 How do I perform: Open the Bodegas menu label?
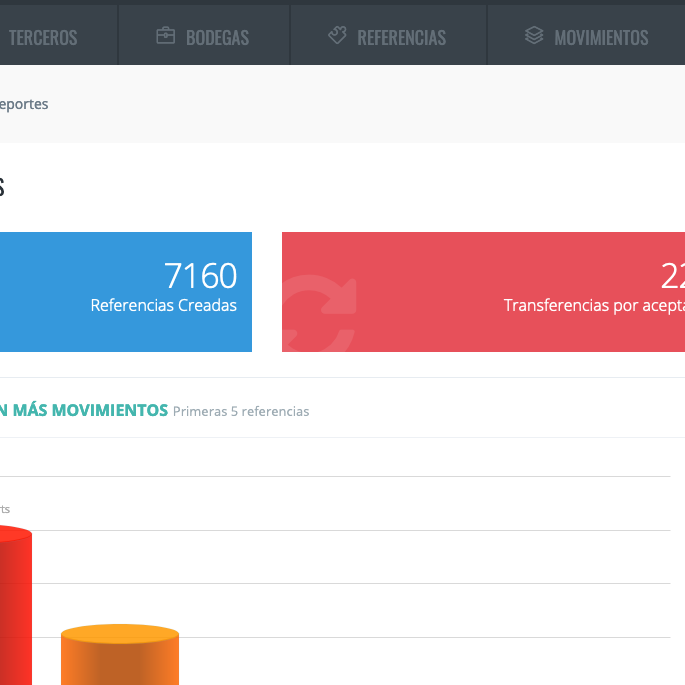(x=217, y=38)
